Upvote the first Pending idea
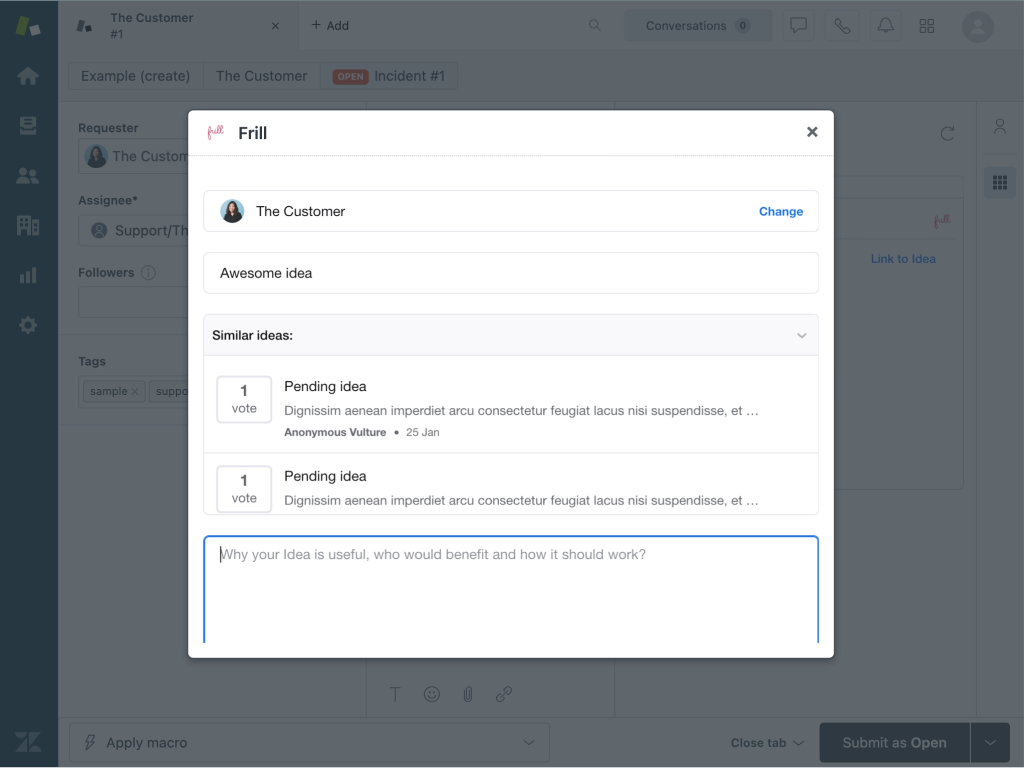 click(x=244, y=399)
